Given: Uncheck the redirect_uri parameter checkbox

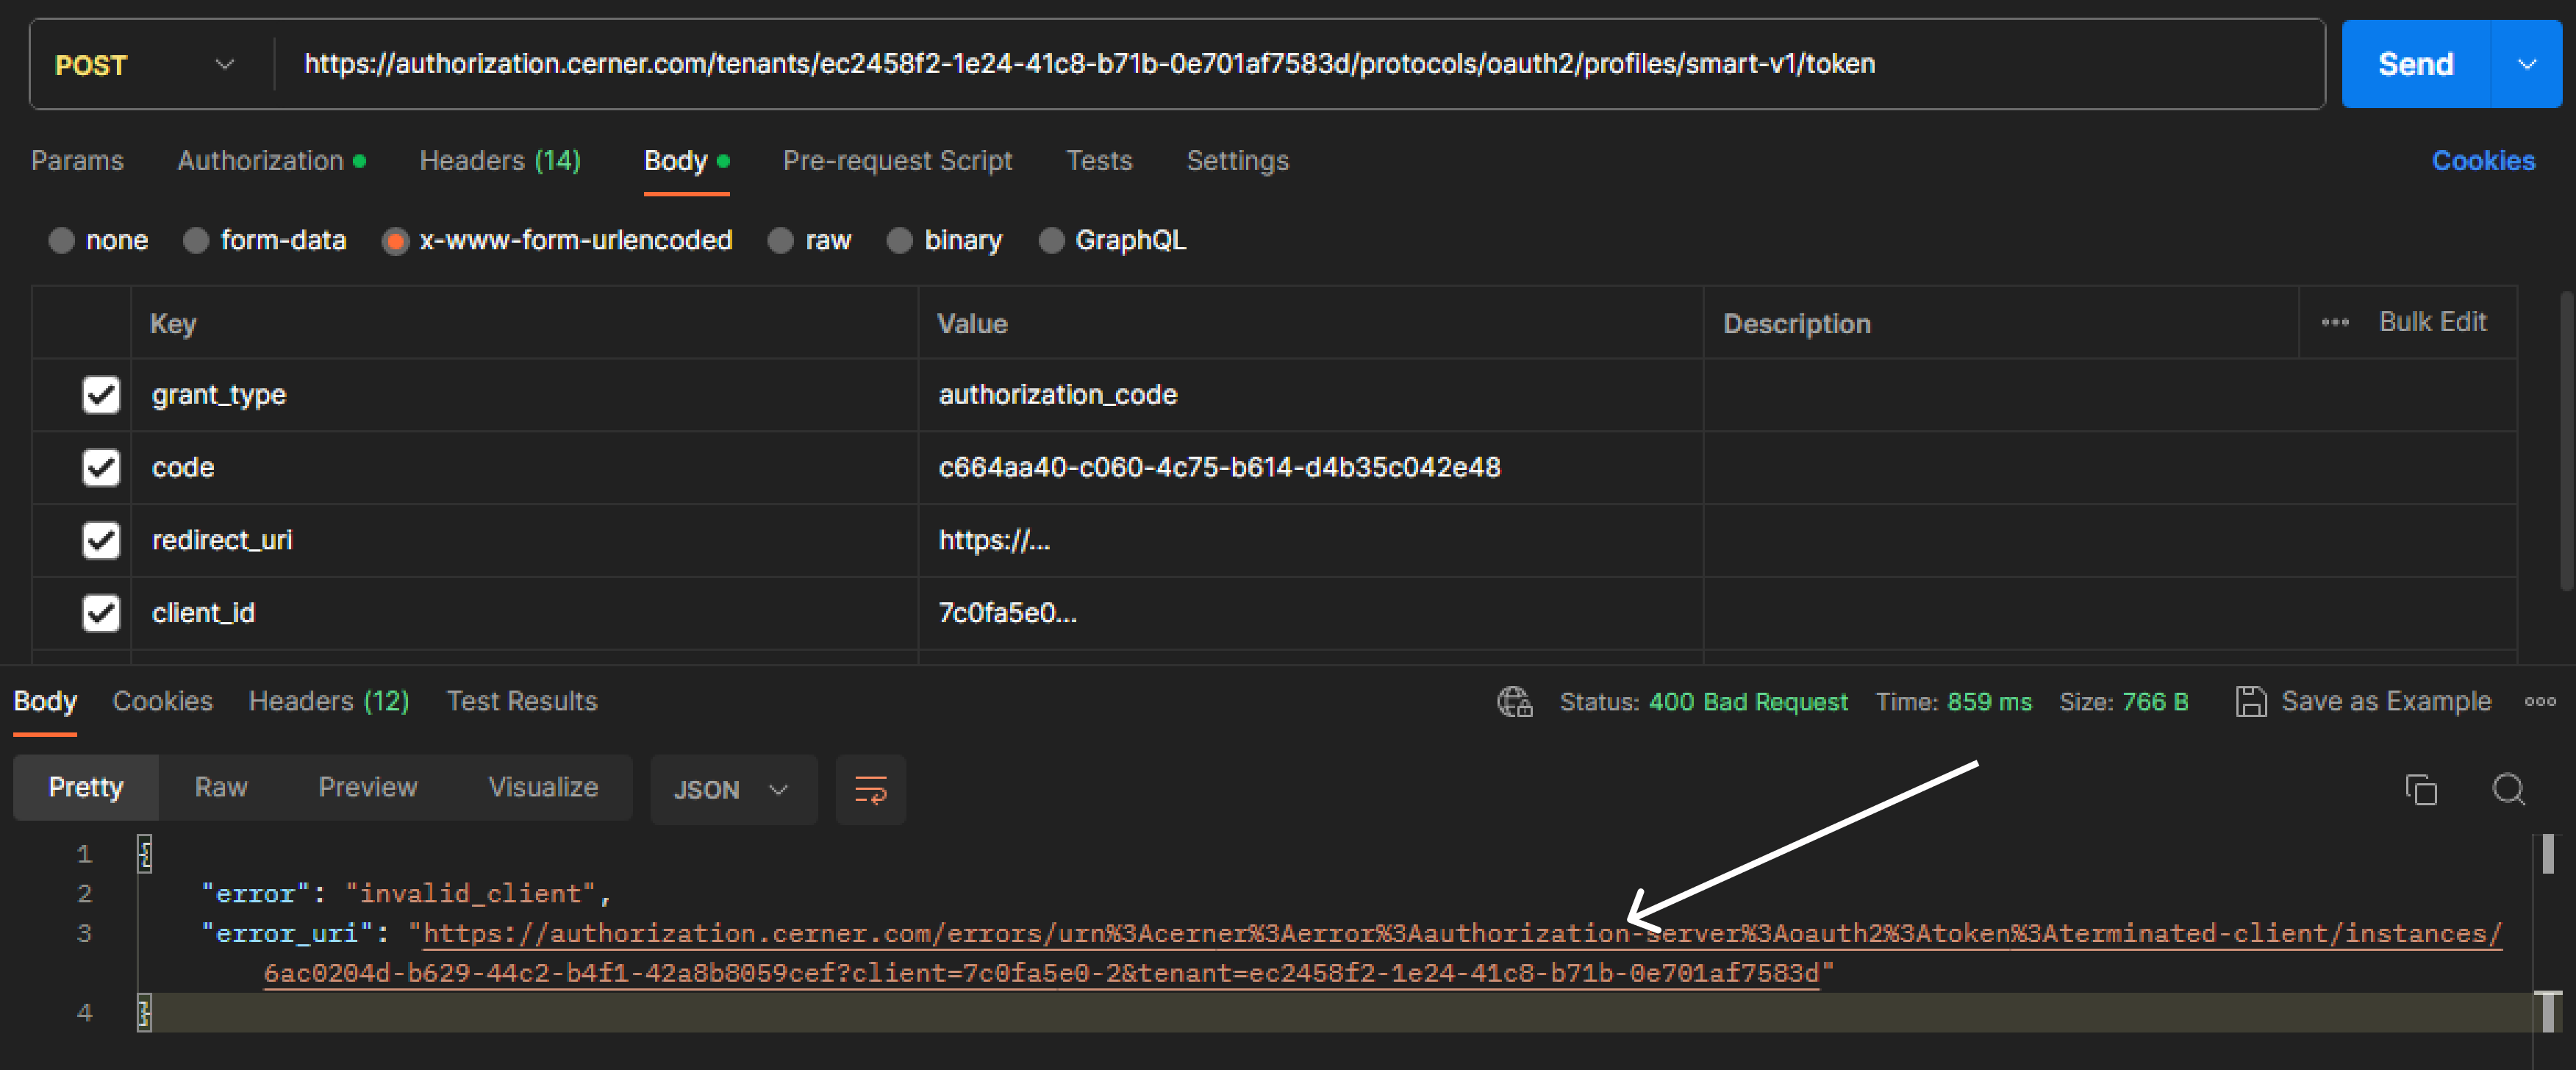Looking at the screenshot, I should pyautogui.click(x=101, y=540).
